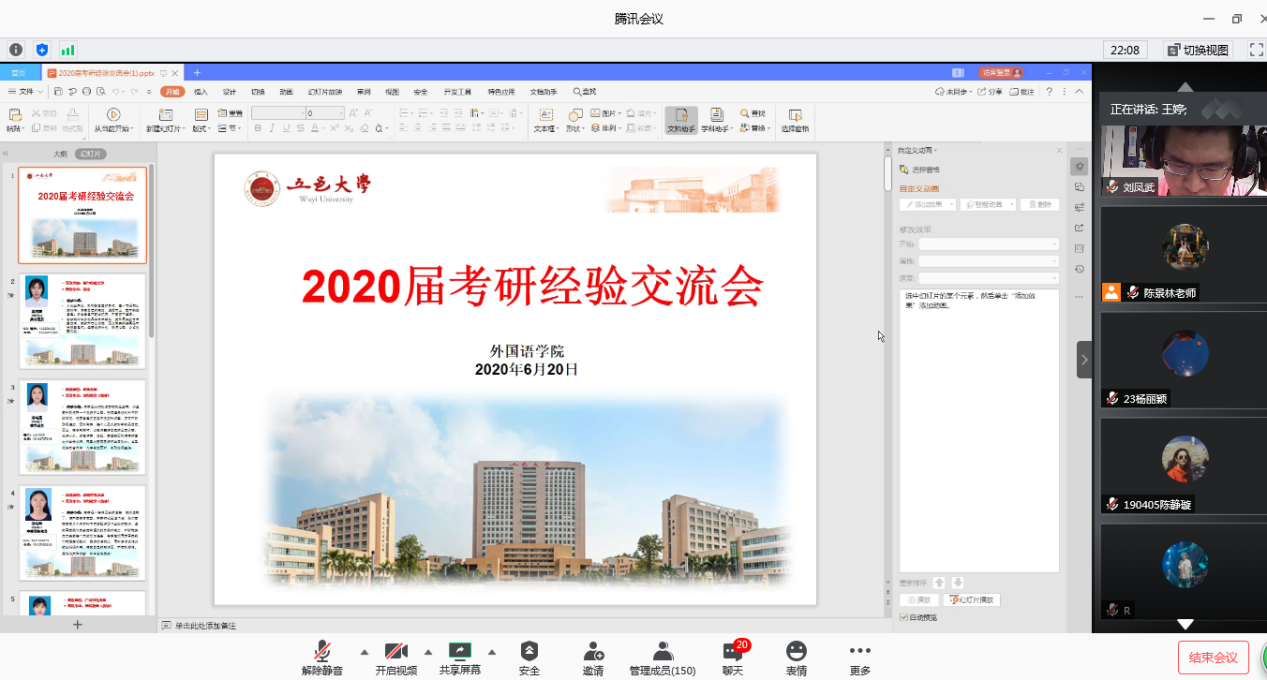Open the 共享屏幕 screen share control
Image resolution: width=1267 pixels, height=680 pixels.
[x=460, y=651]
